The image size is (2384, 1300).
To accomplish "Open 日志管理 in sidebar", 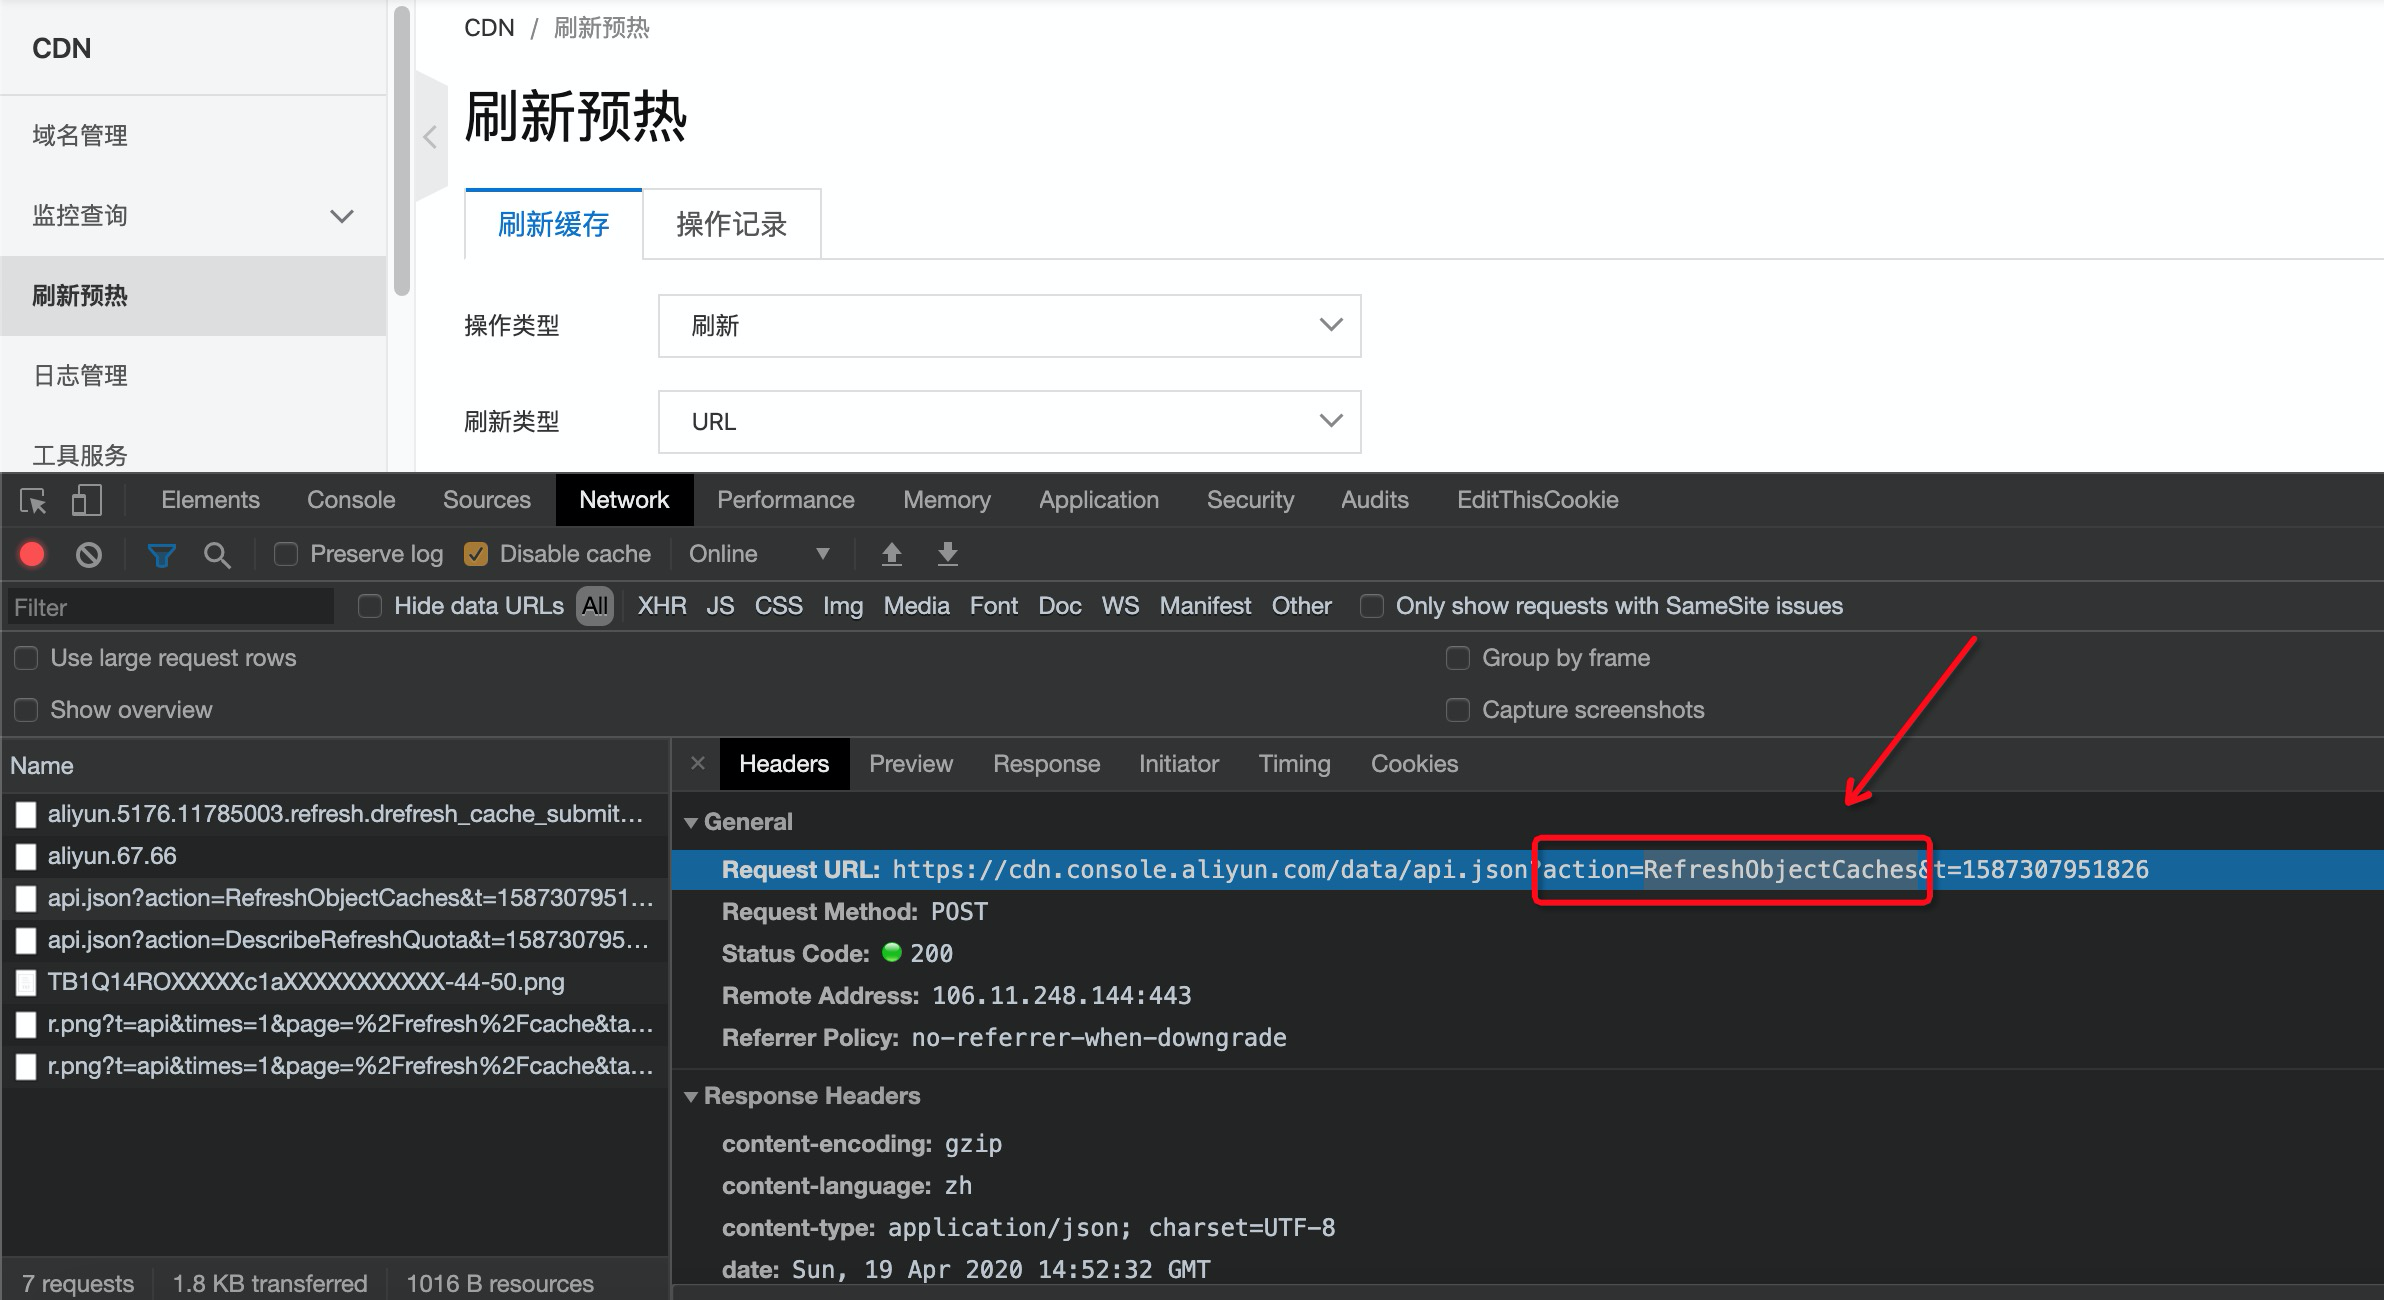I will click(x=80, y=376).
